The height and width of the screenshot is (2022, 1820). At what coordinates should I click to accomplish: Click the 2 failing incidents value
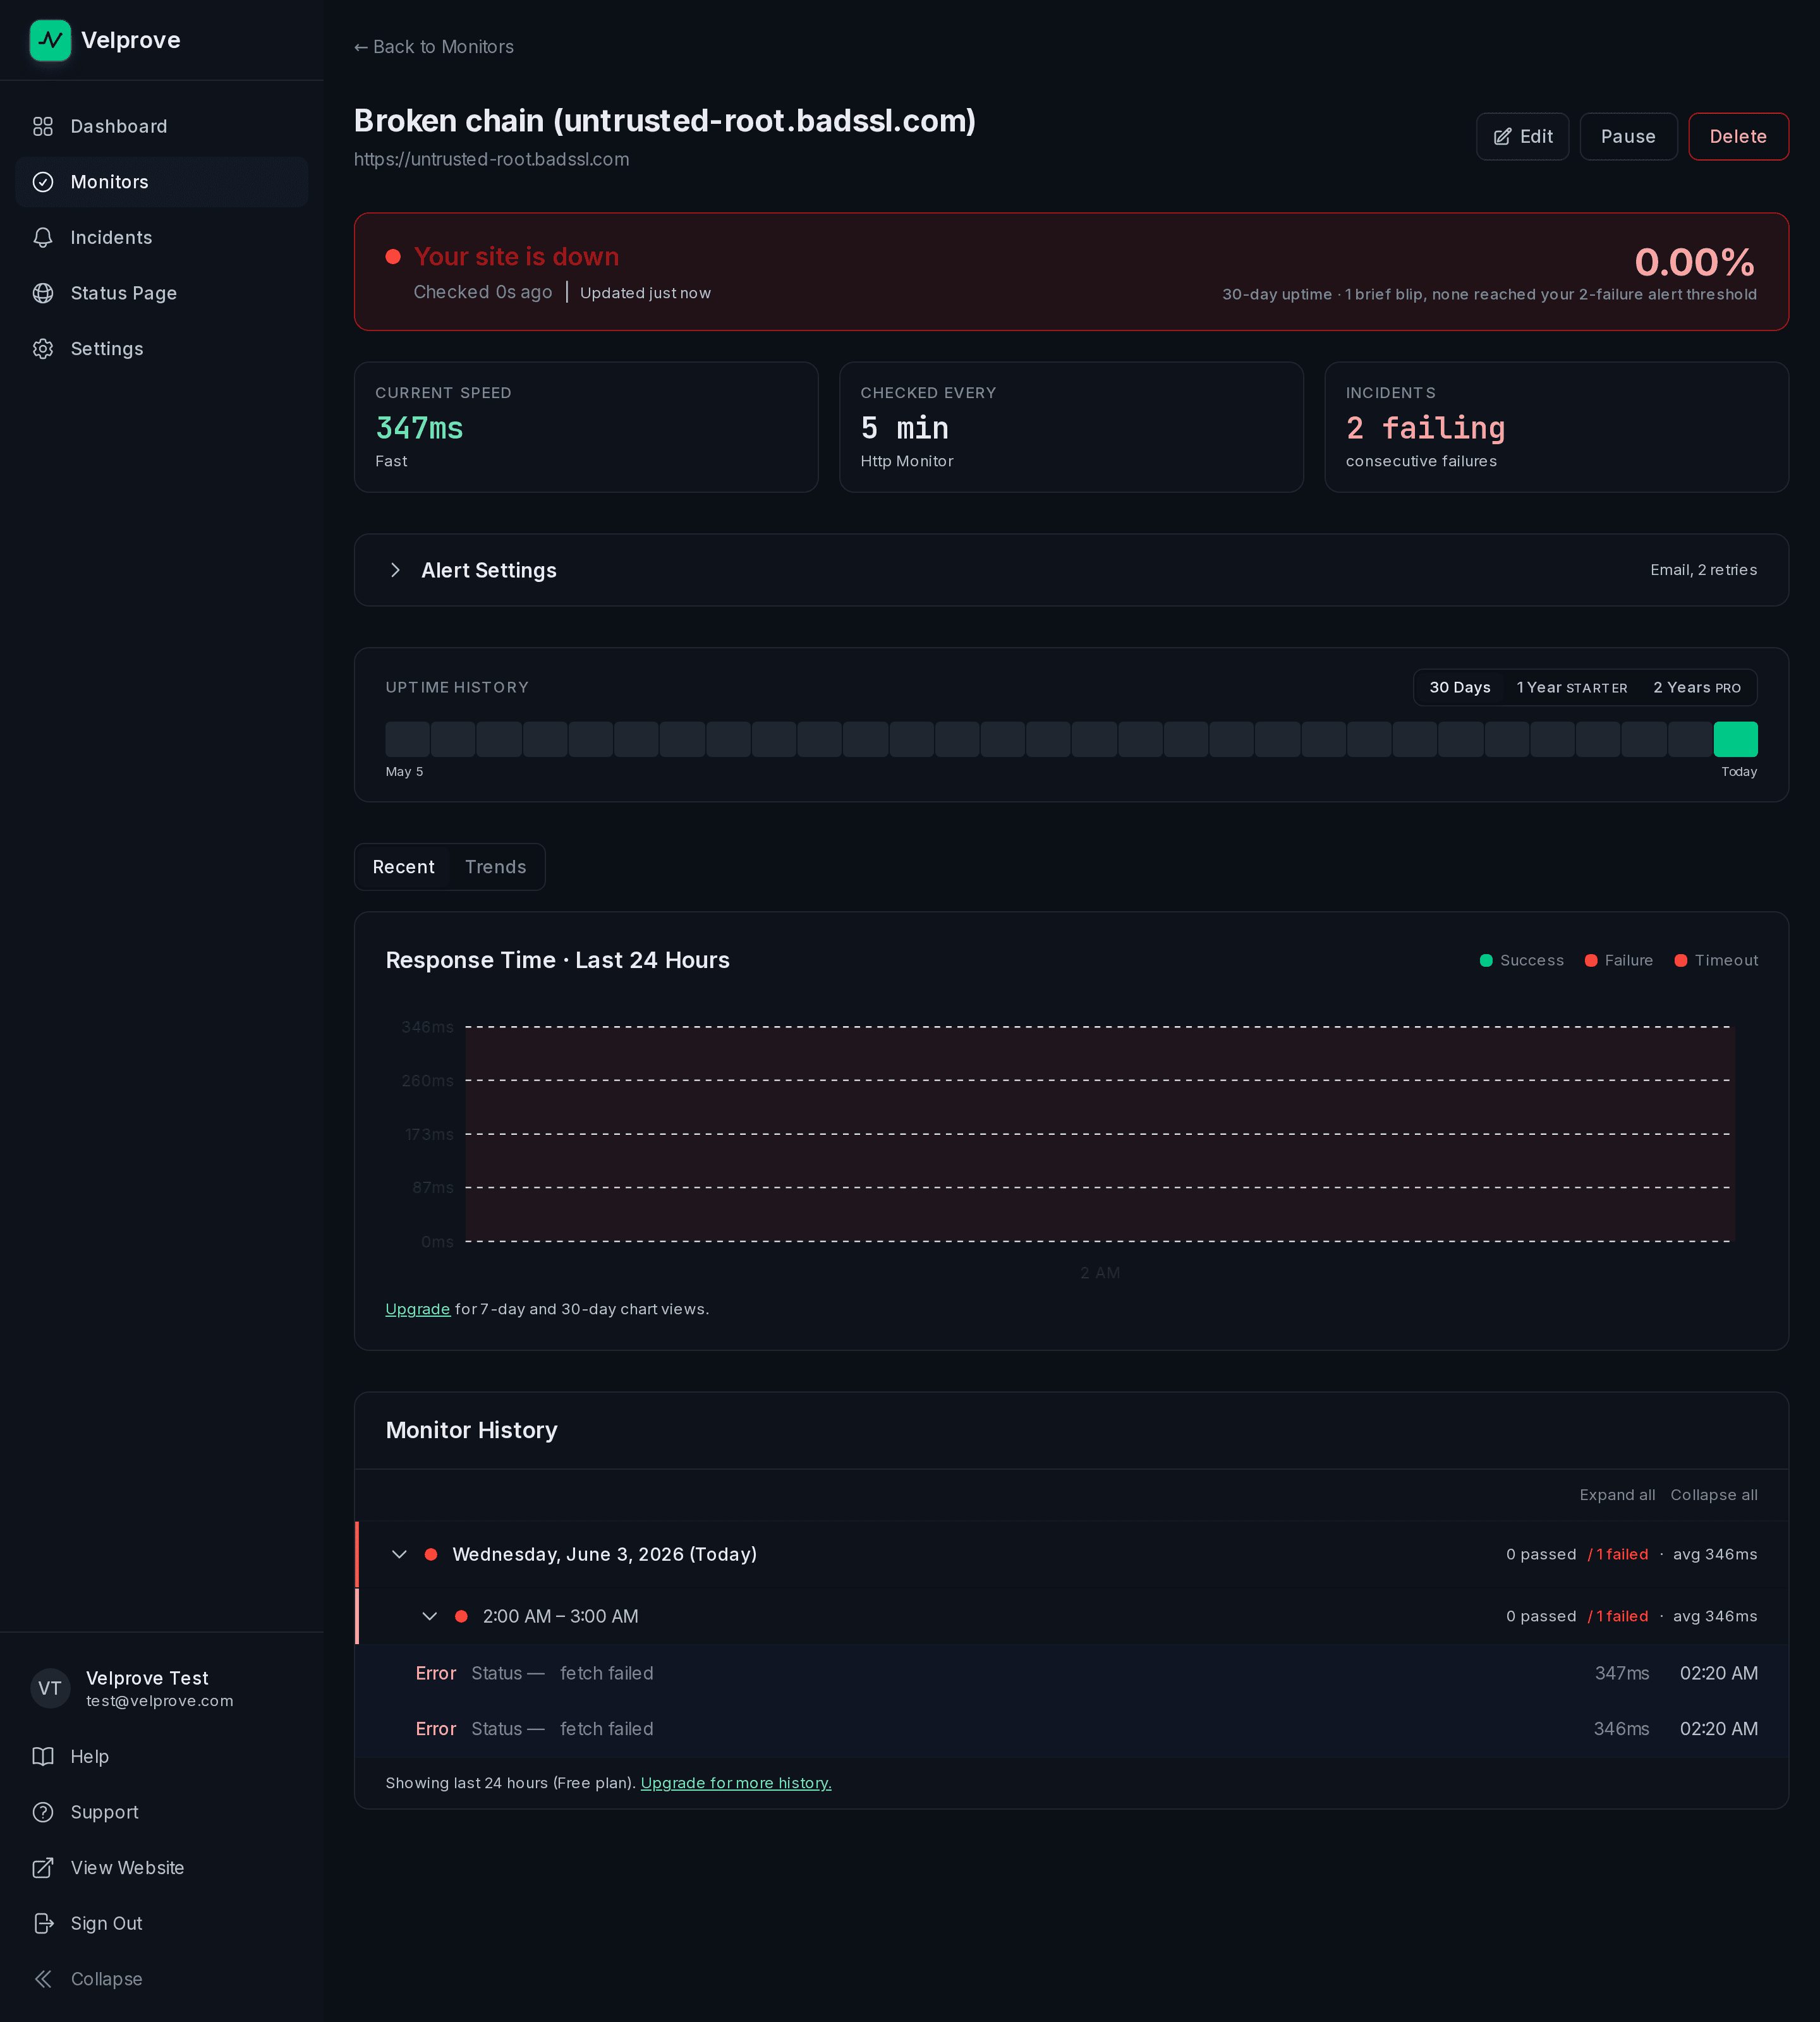tap(1425, 428)
